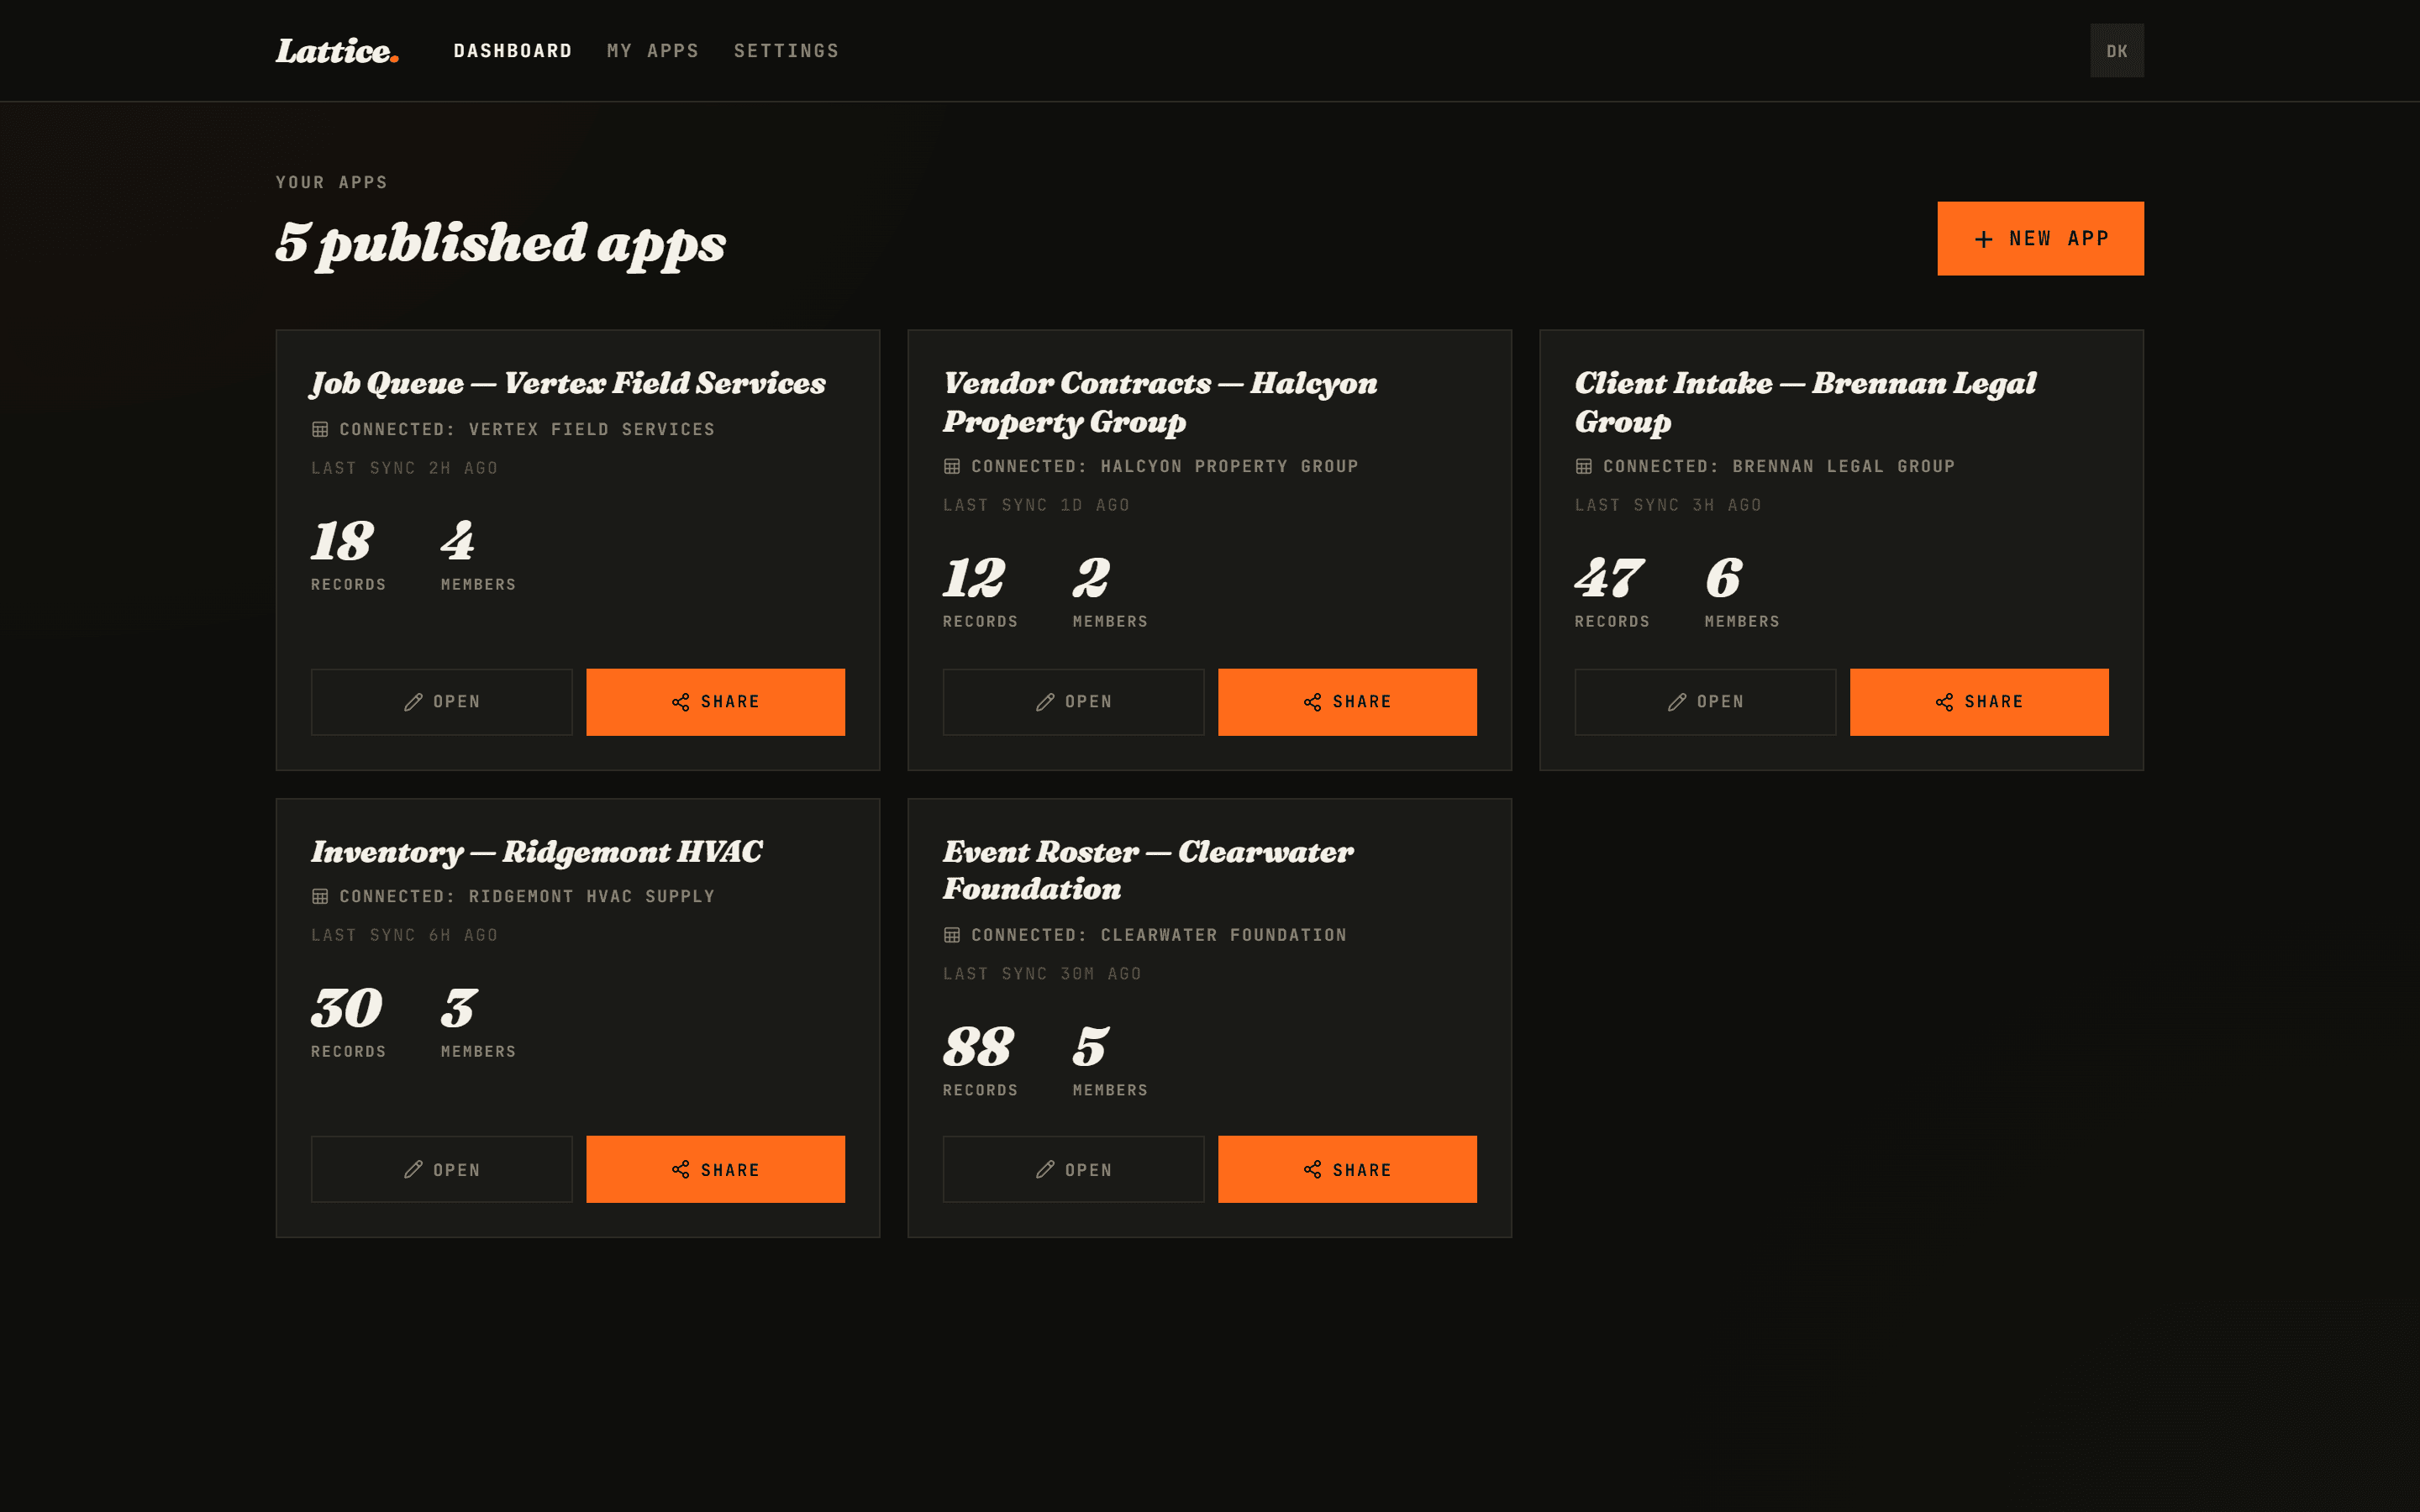Click table icon beside Ridgemont HVAC Supply connection

pyautogui.click(x=320, y=896)
